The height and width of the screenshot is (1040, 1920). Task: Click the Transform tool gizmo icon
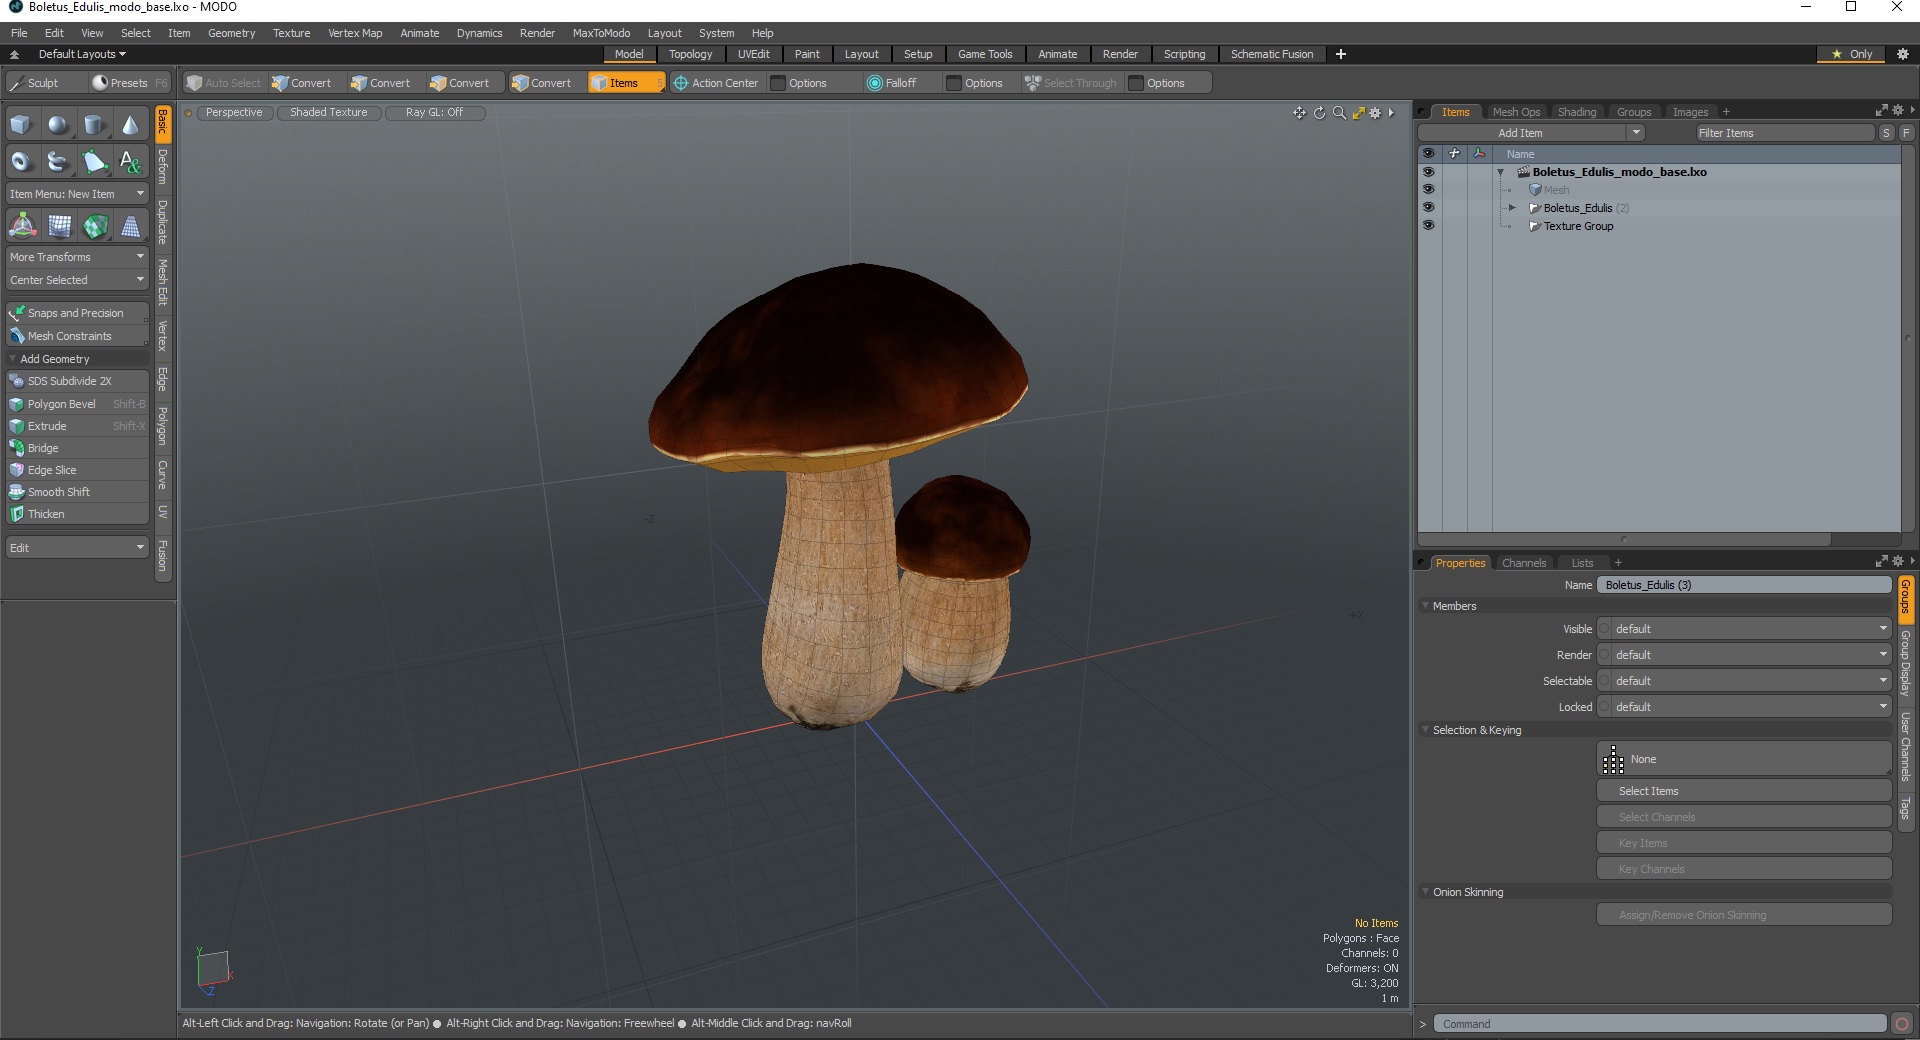[x=22, y=226]
